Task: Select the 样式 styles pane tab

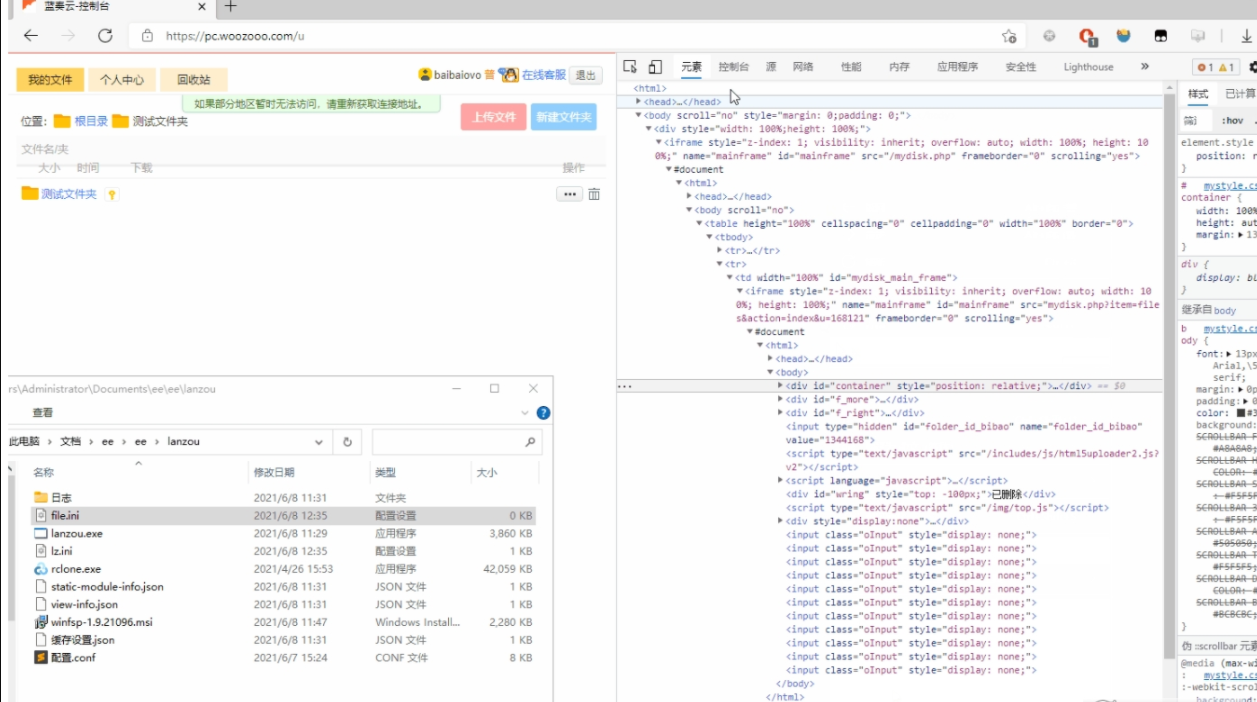Action: click(1198, 94)
